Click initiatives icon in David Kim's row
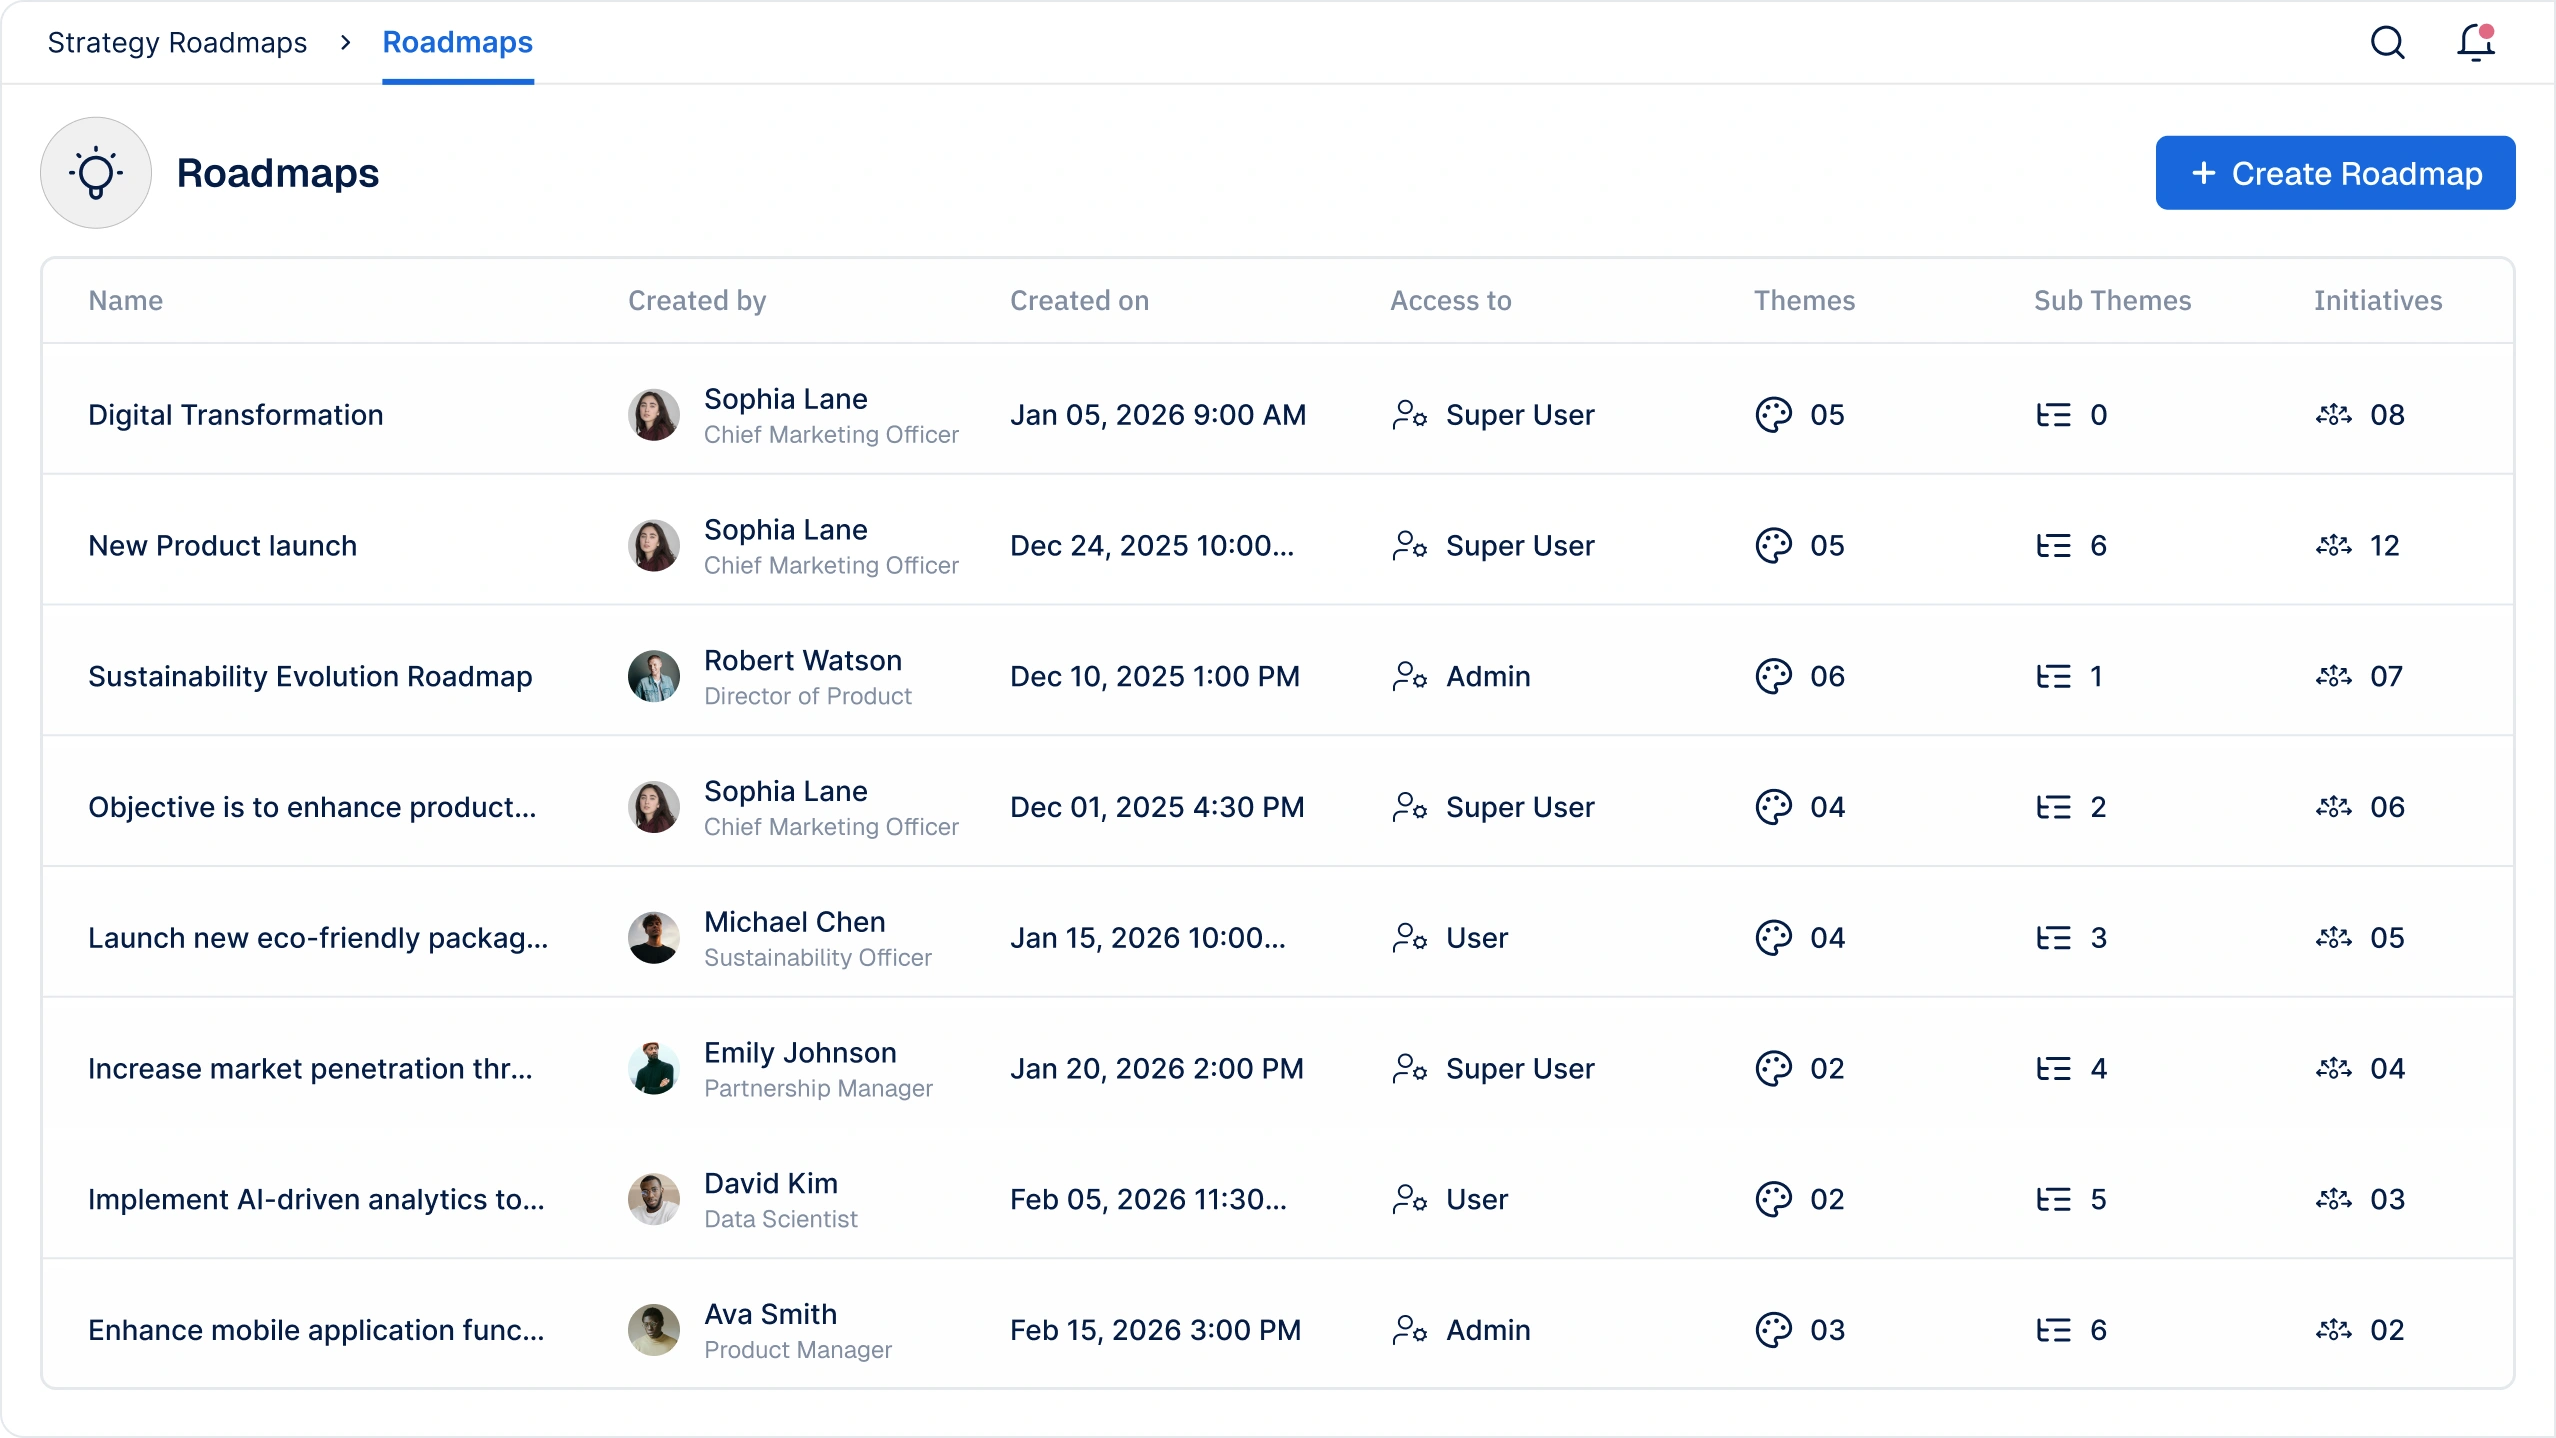2556x1438 pixels. click(x=2333, y=1199)
